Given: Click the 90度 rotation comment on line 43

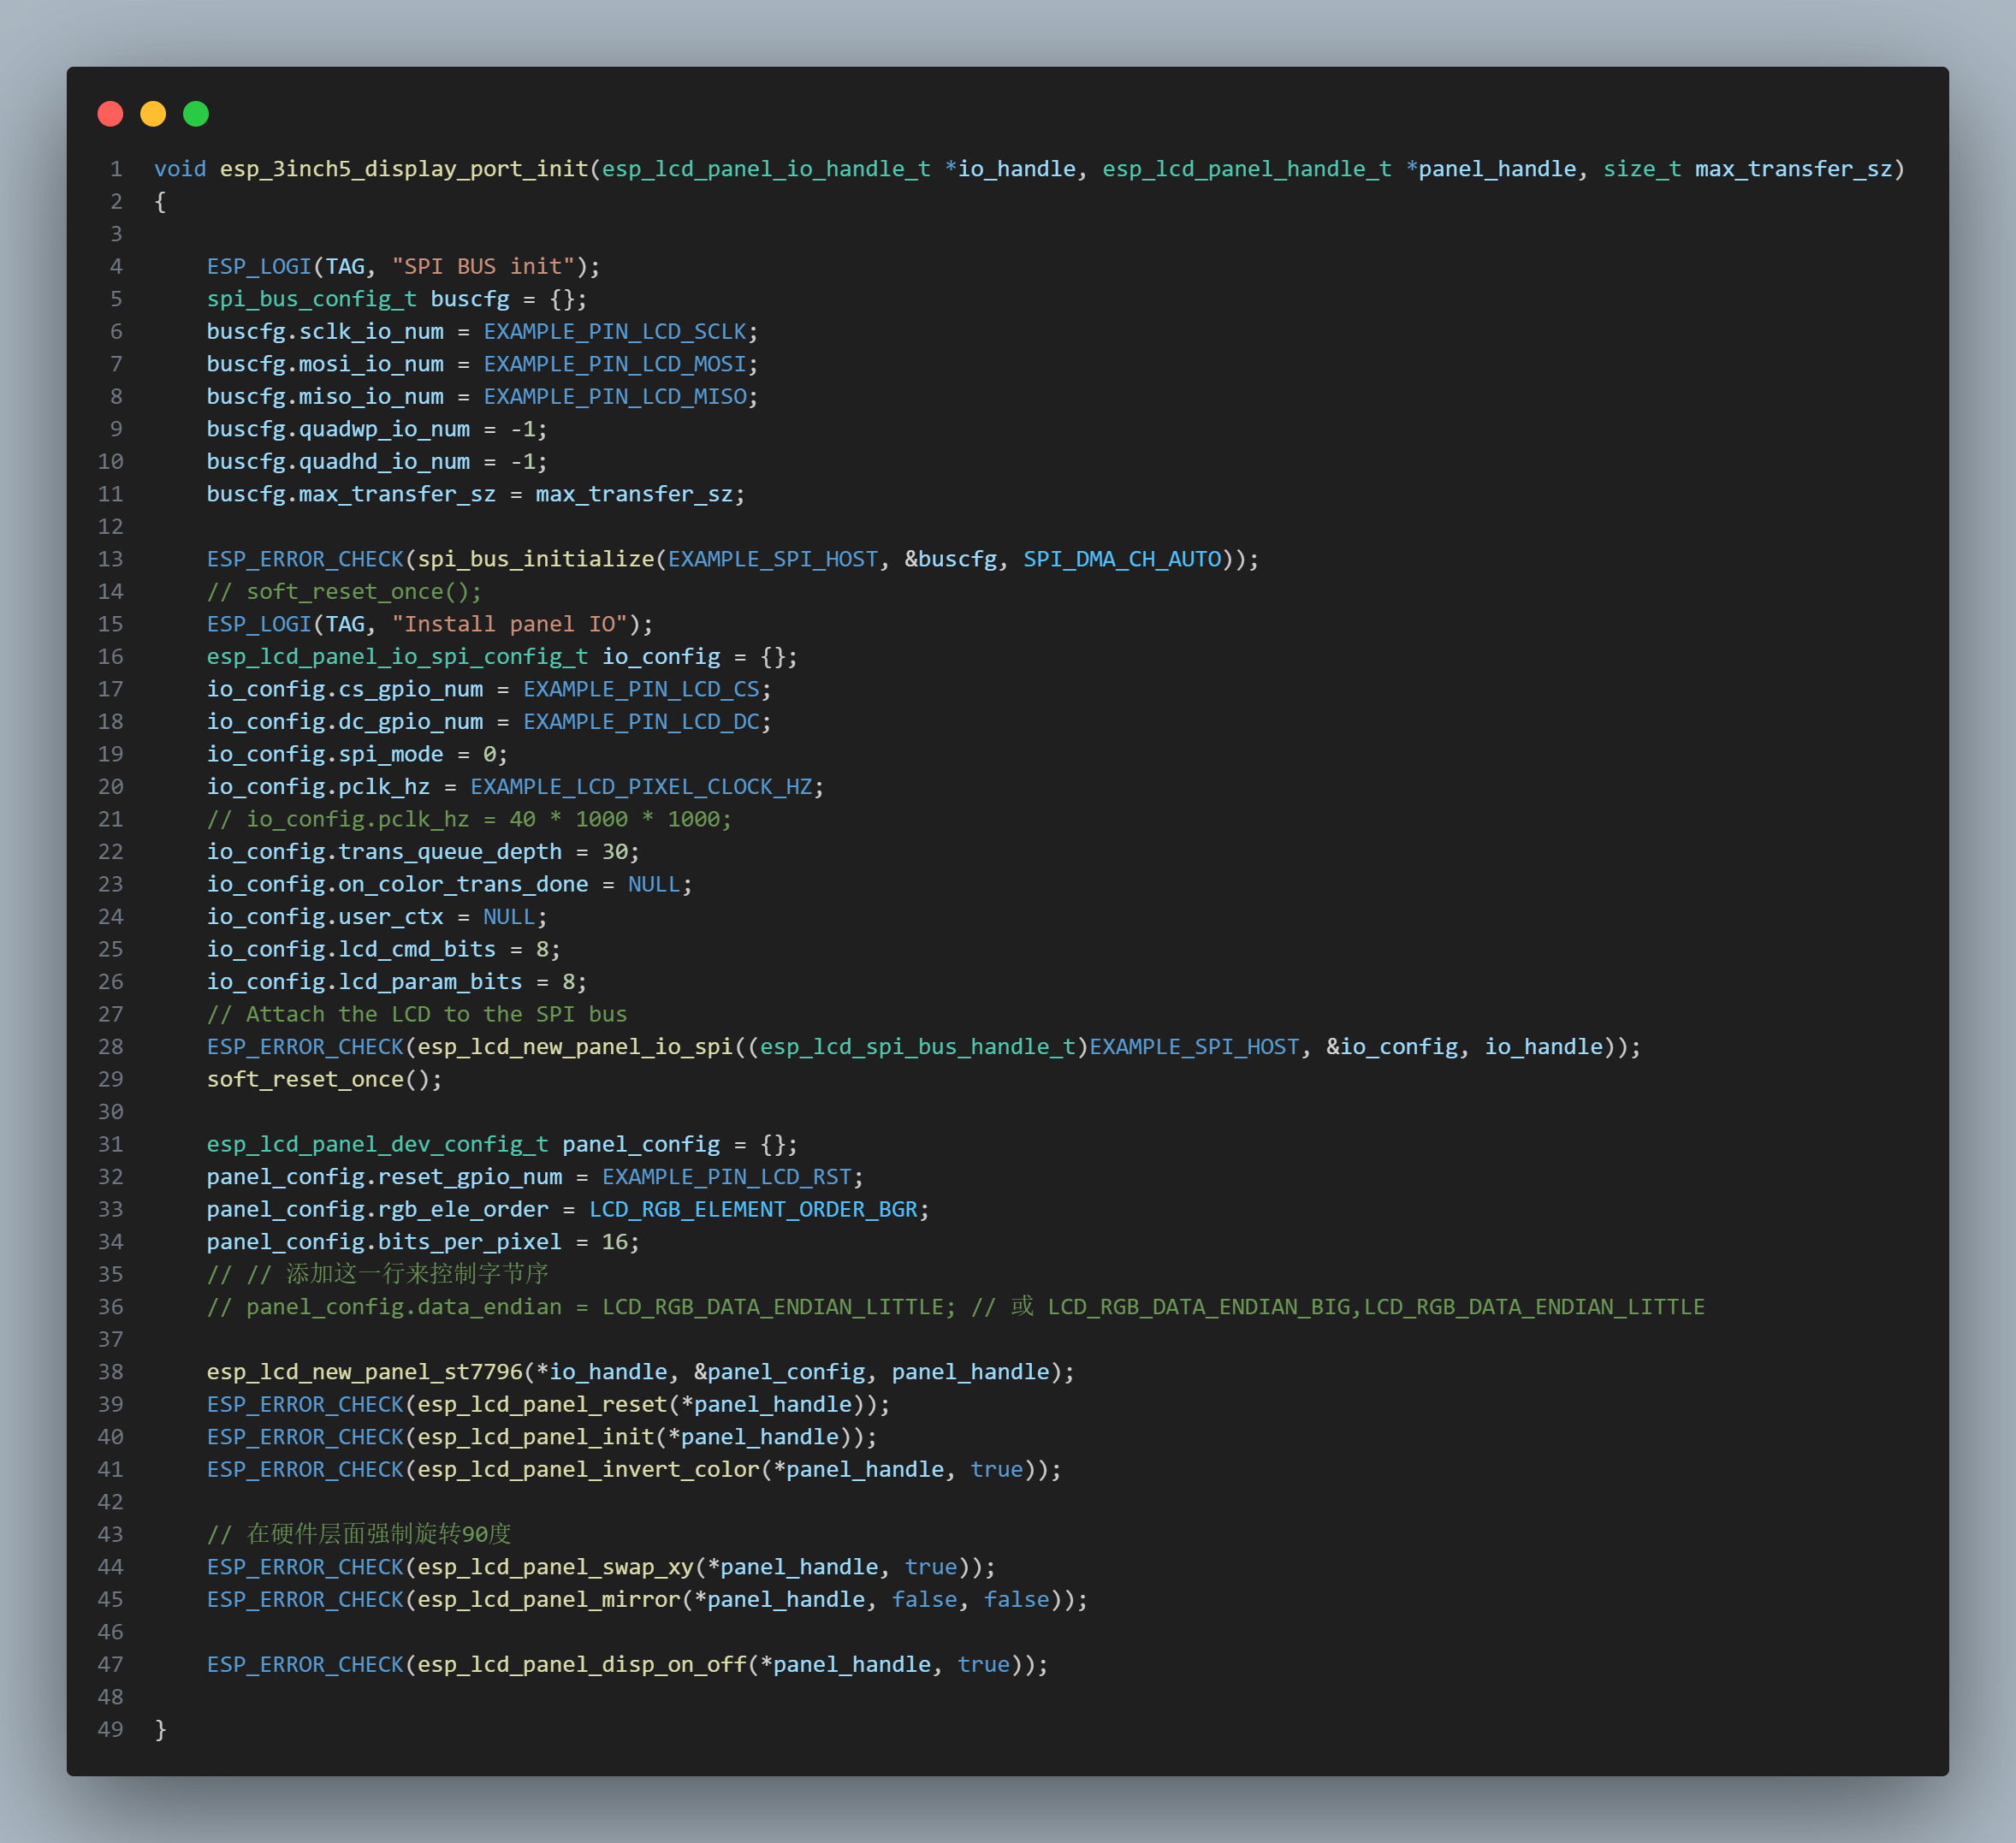Looking at the screenshot, I should [x=359, y=1534].
